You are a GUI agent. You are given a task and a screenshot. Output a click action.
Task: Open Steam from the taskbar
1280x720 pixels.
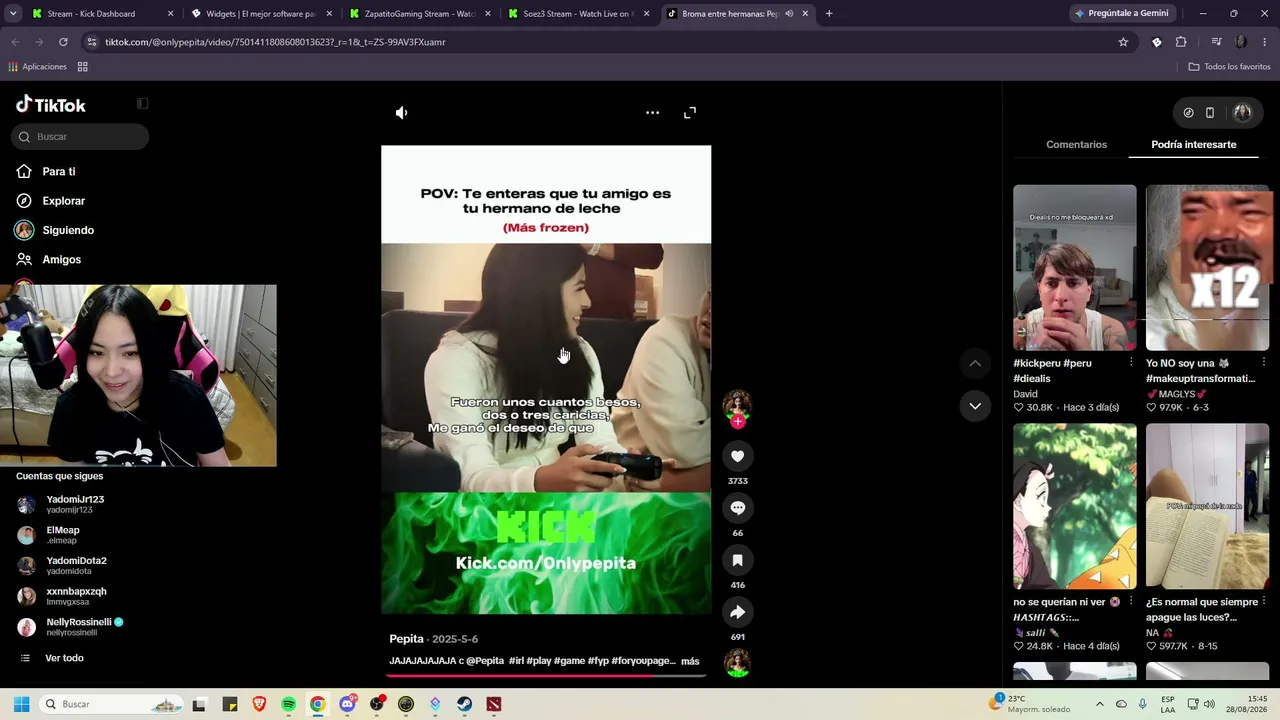pos(464,704)
